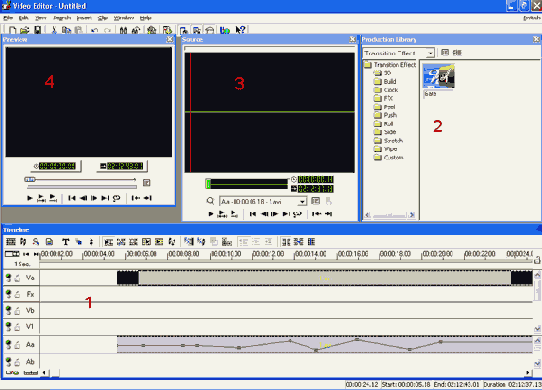Click Play in the Source window
The image size is (542, 390).
pos(211,214)
